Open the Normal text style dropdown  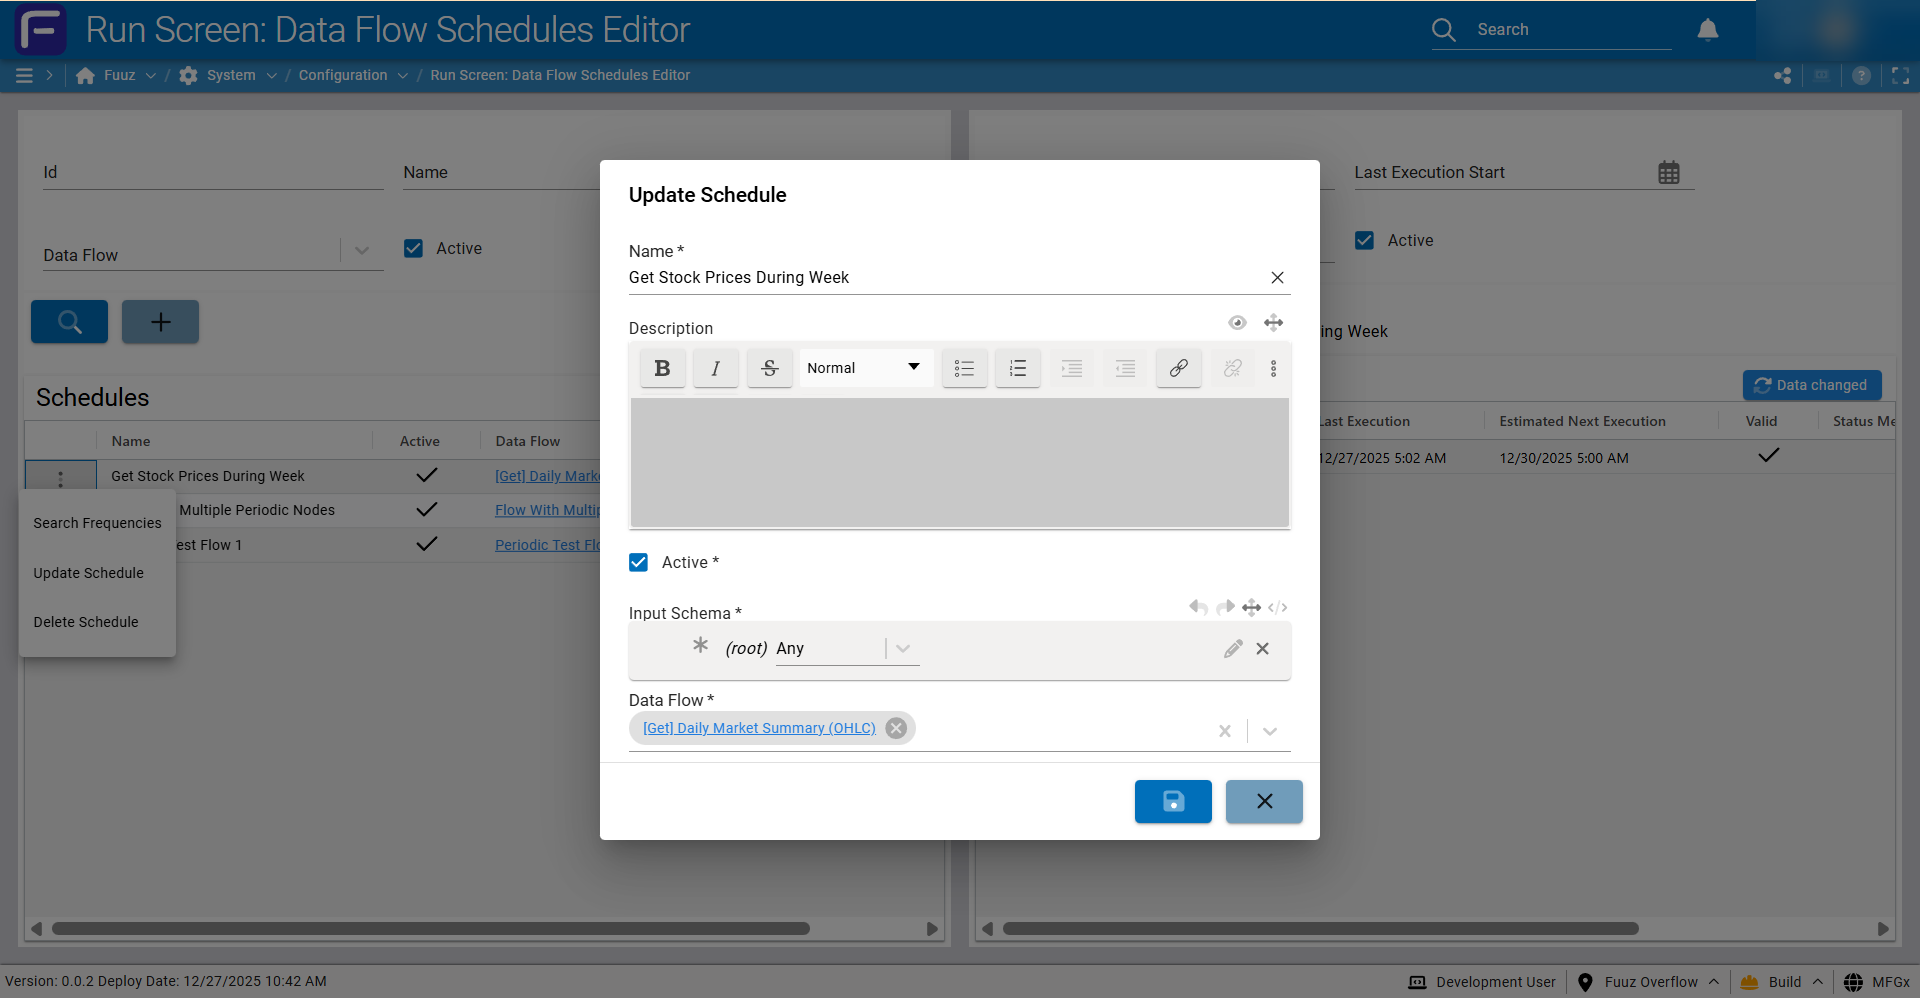[x=864, y=368]
